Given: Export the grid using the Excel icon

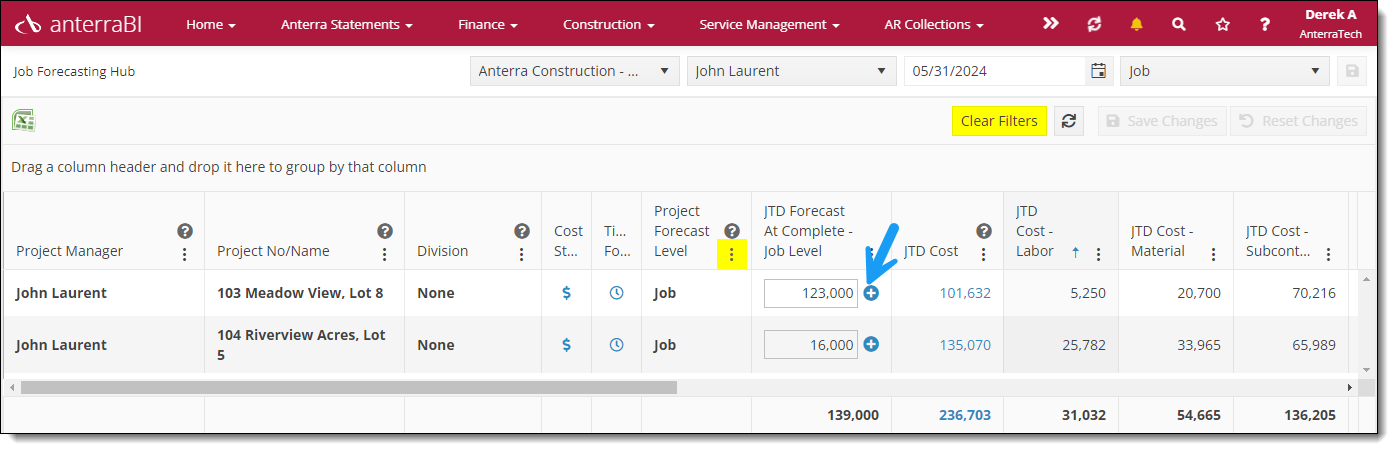Looking at the screenshot, I should [24, 121].
